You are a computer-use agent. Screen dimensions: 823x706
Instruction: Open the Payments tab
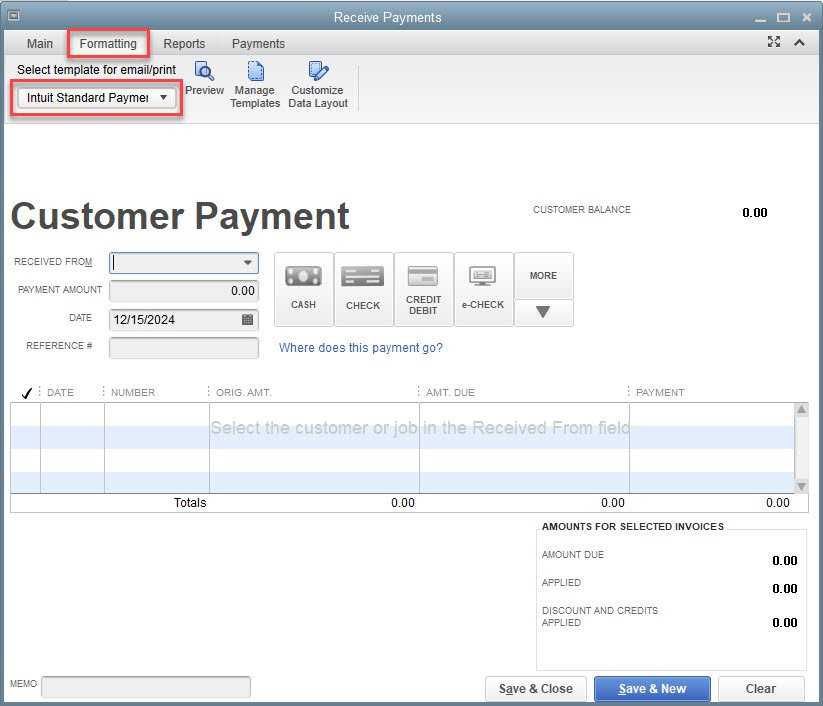point(258,44)
